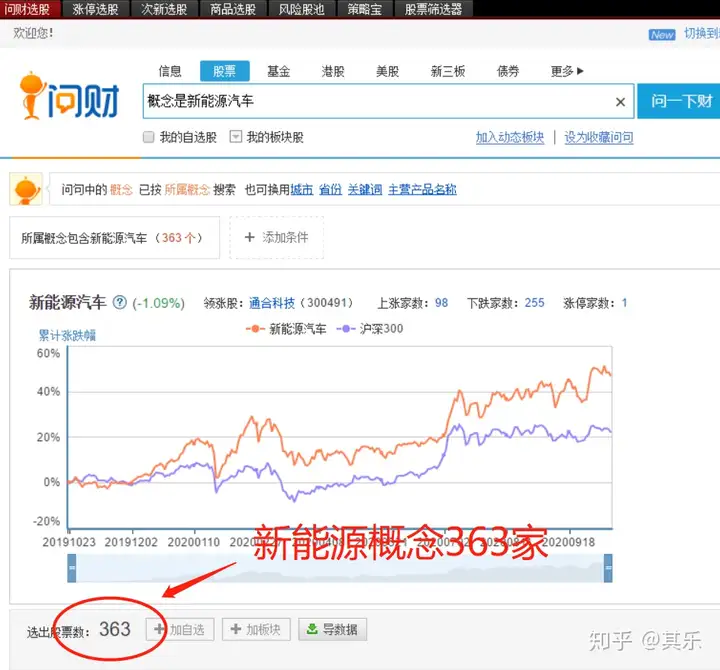Click the 关键词 link

pyautogui.click(x=365, y=190)
